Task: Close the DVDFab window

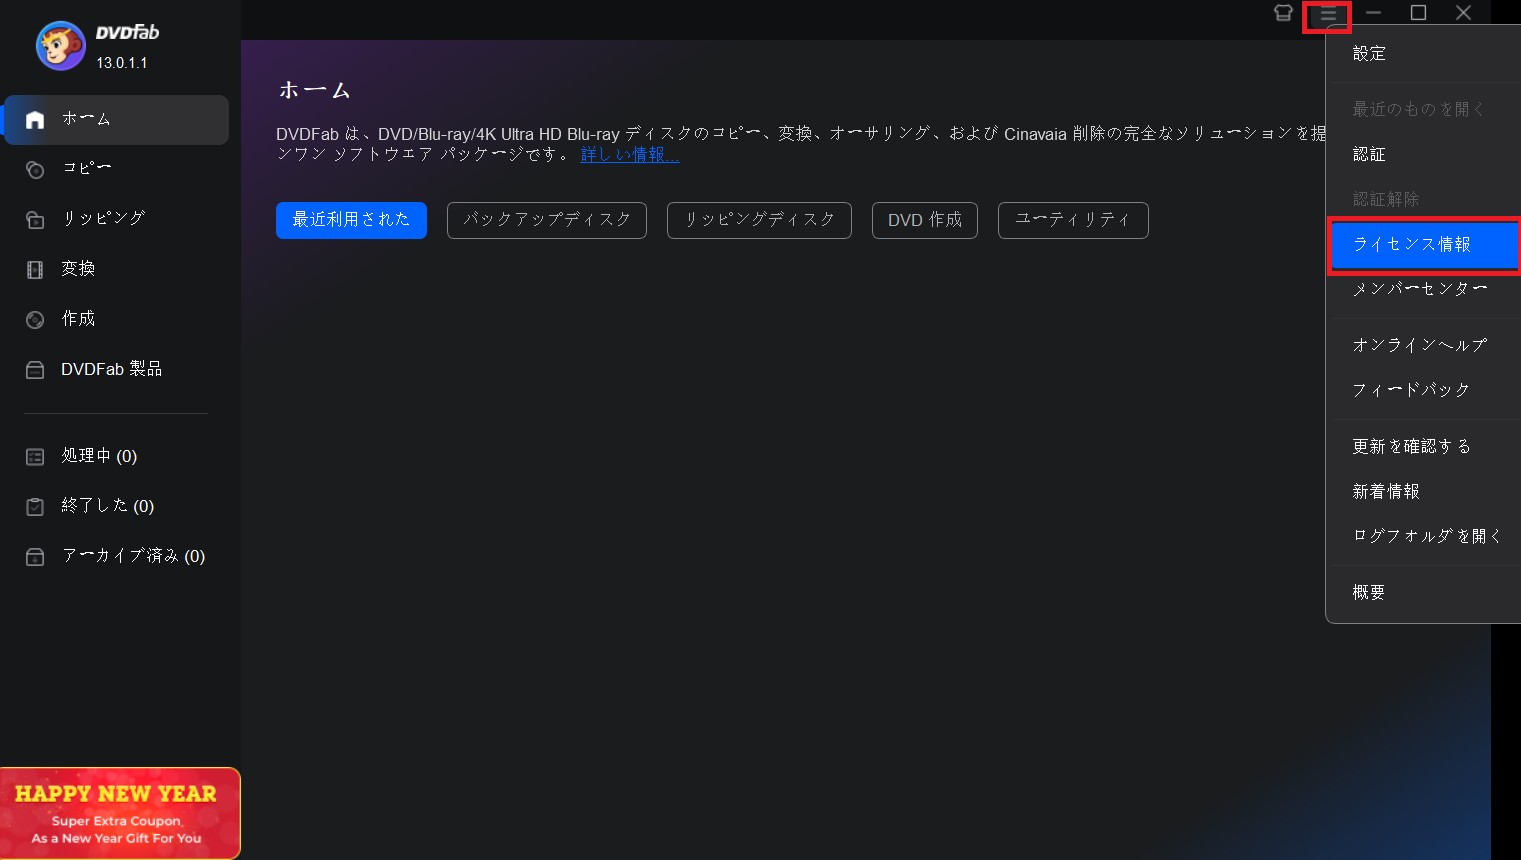Action: [1463, 13]
